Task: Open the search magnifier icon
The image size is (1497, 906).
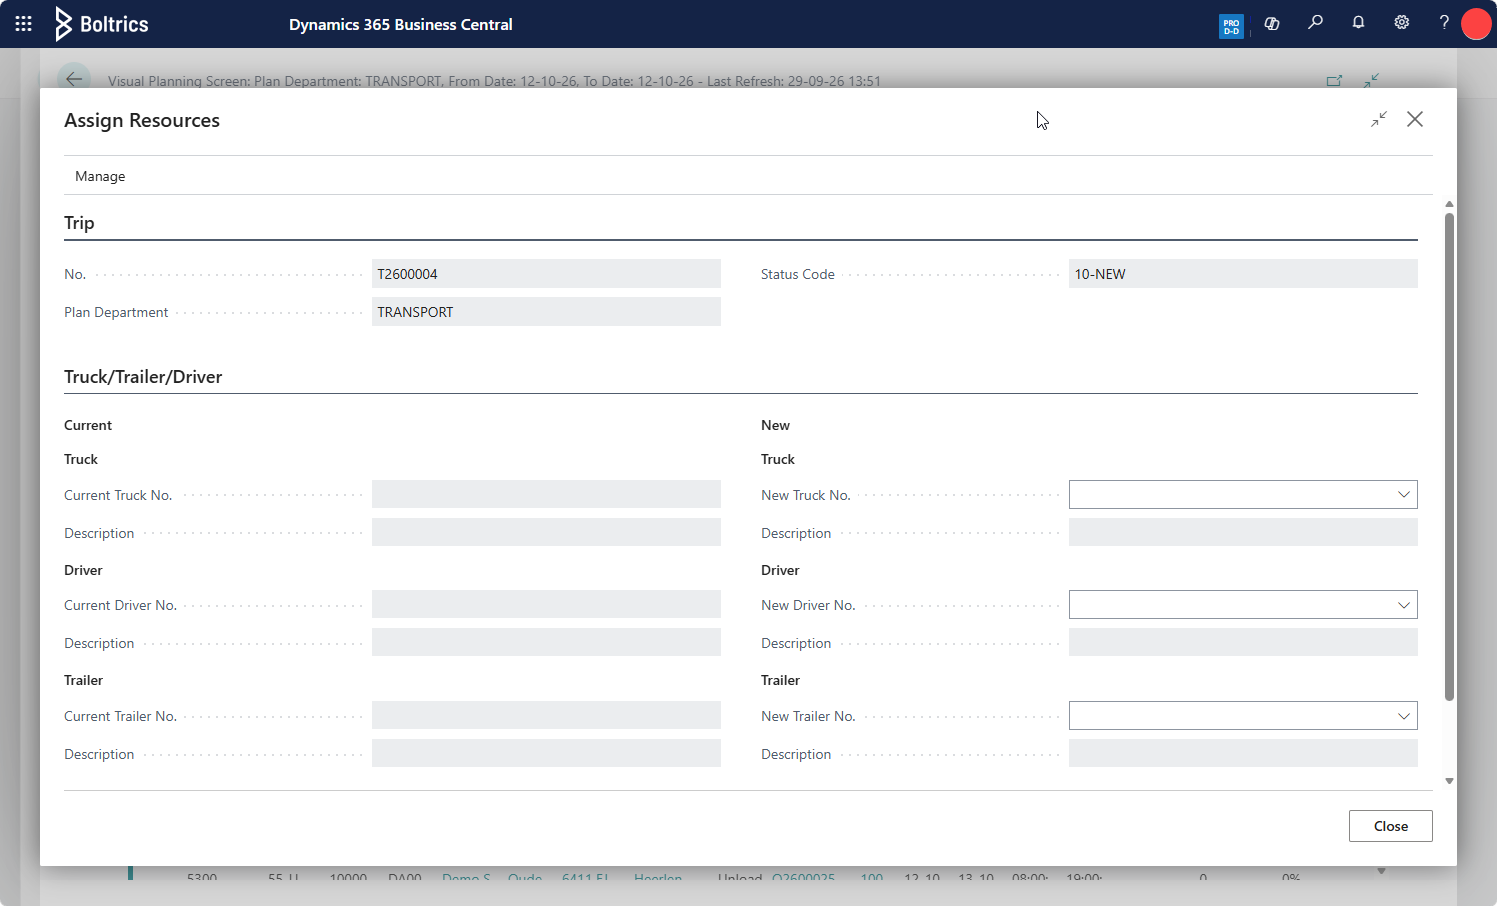Action: pyautogui.click(x=1316, y=22)
